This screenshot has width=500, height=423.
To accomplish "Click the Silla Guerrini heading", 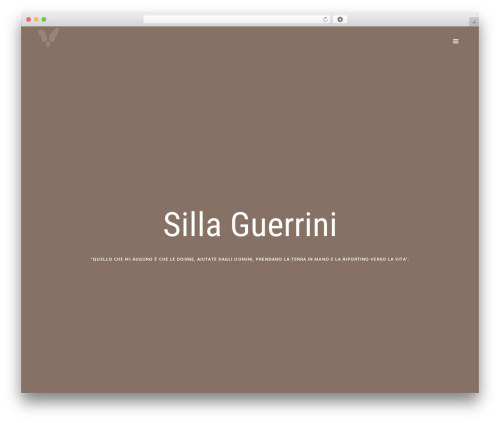I will 250,224.
